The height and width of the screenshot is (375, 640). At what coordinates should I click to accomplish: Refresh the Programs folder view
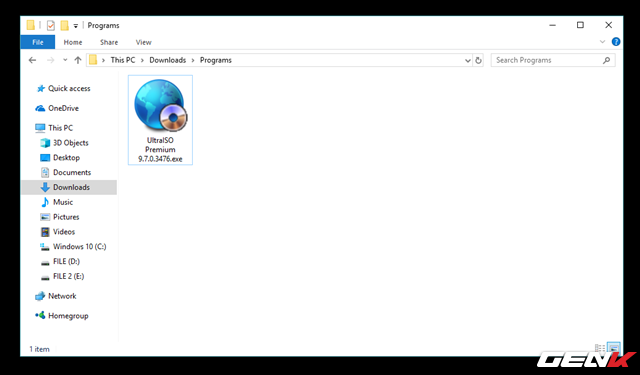pos(478,60)
